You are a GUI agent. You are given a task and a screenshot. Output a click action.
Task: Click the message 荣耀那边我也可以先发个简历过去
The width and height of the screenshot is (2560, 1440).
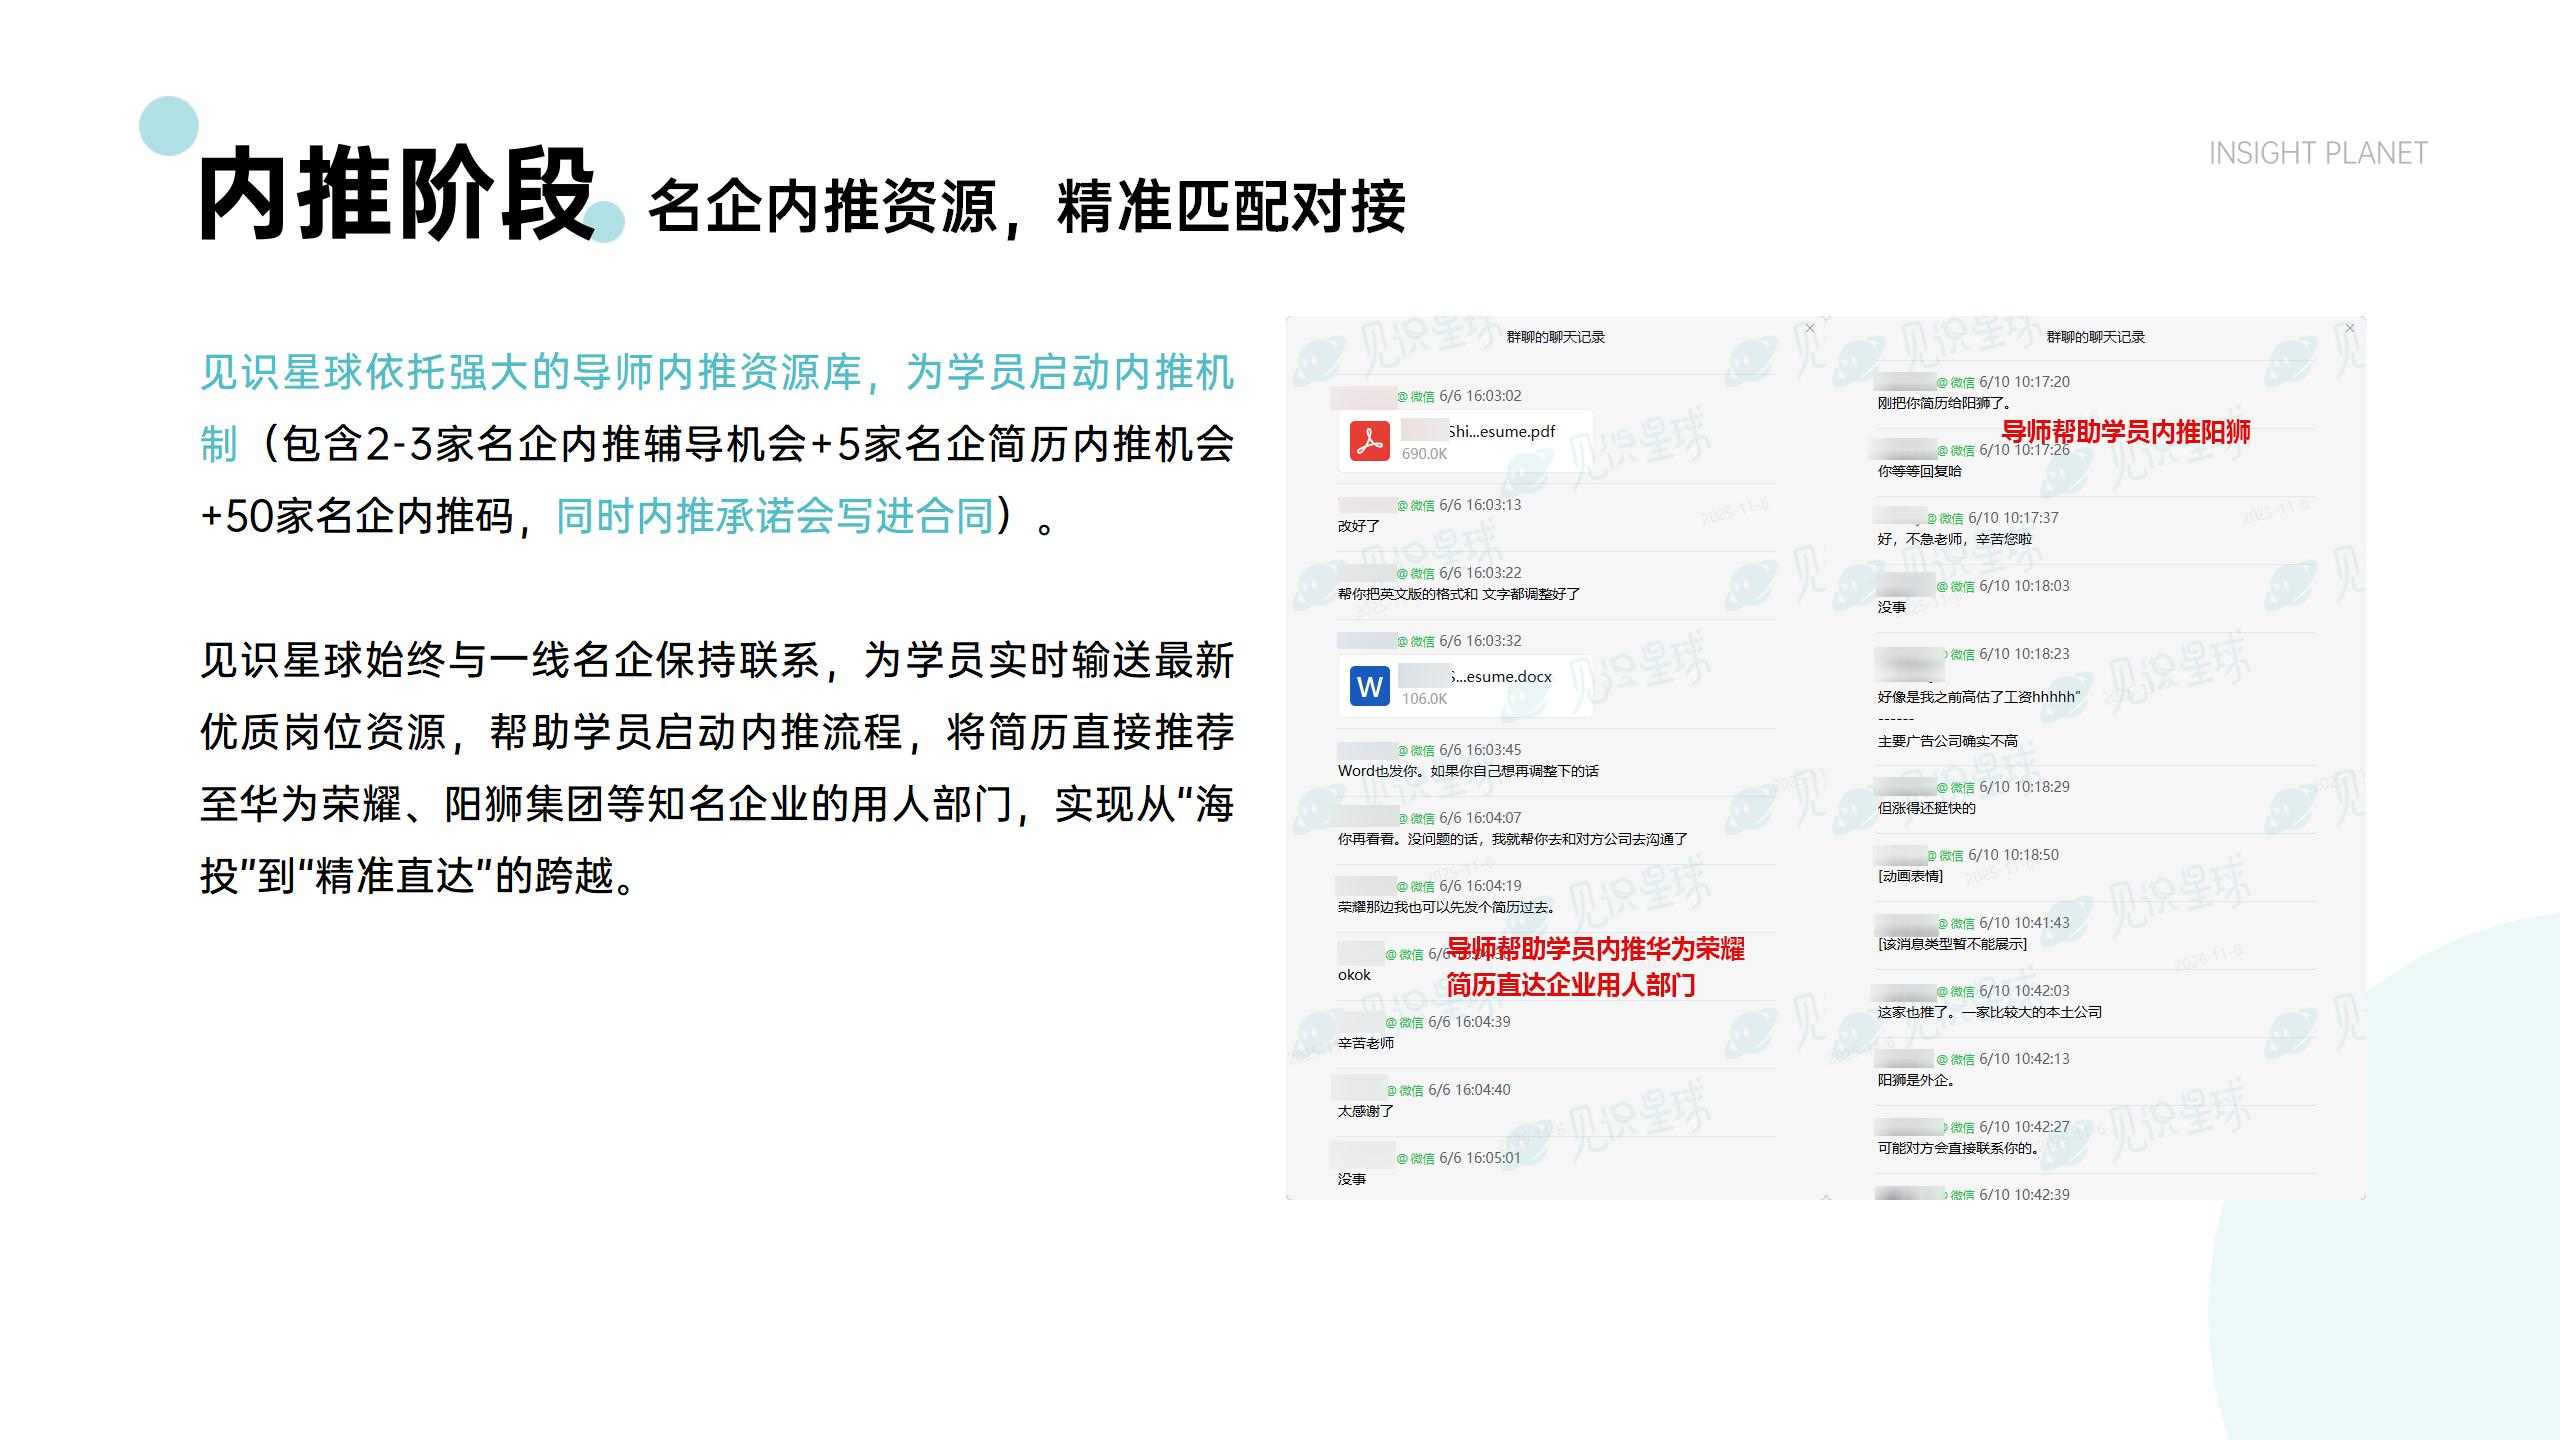[x=1446, y=907]
